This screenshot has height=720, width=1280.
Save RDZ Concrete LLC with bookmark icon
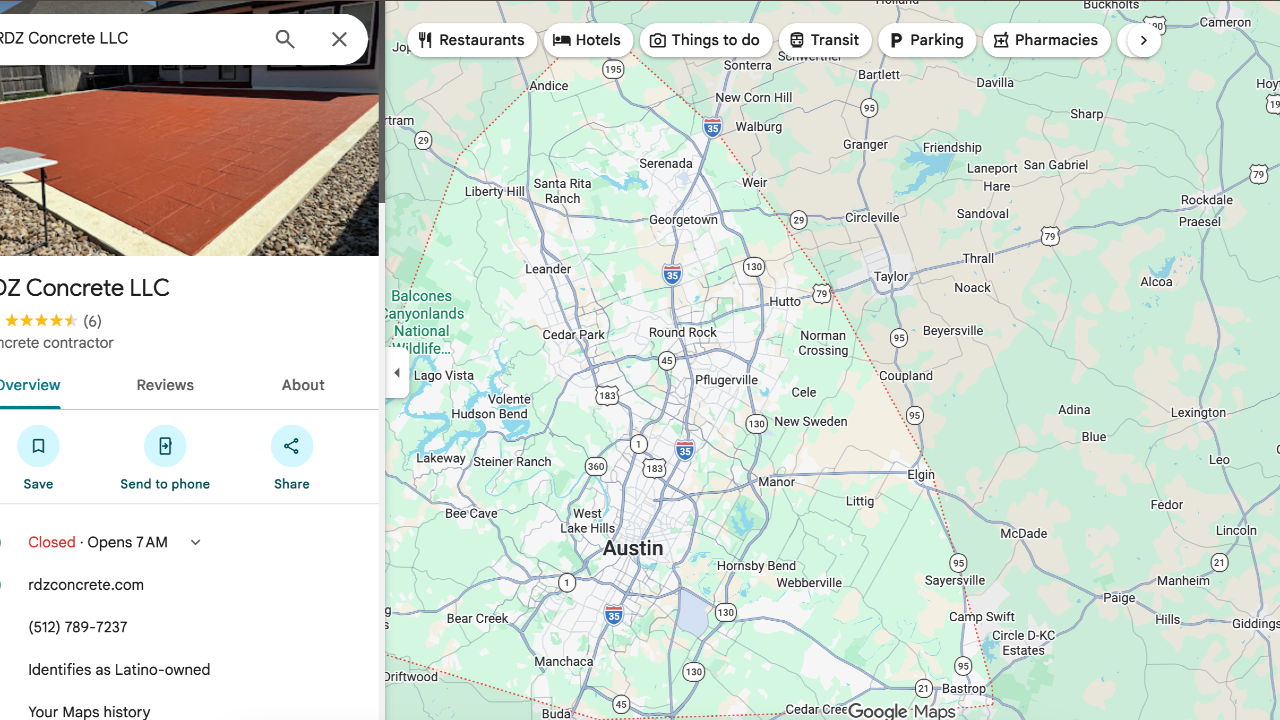pos(38,446)
